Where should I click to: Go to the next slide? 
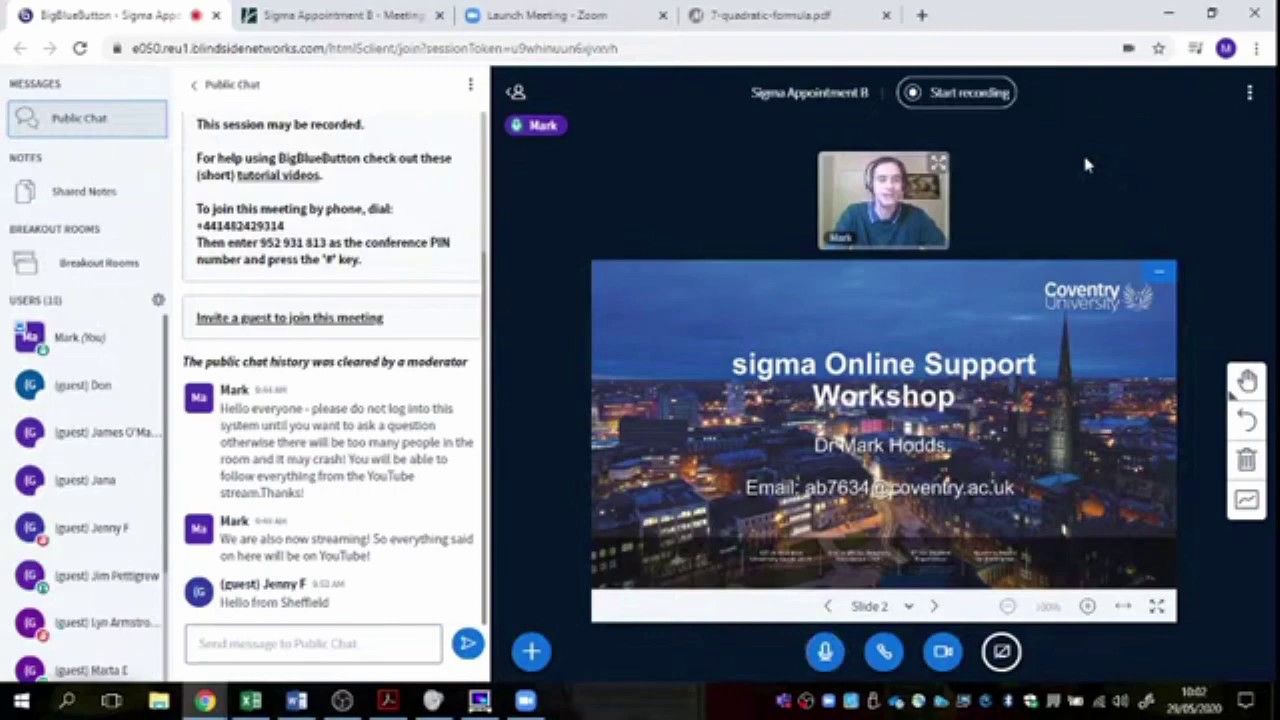pyautogui.click(x=934, y=606)
